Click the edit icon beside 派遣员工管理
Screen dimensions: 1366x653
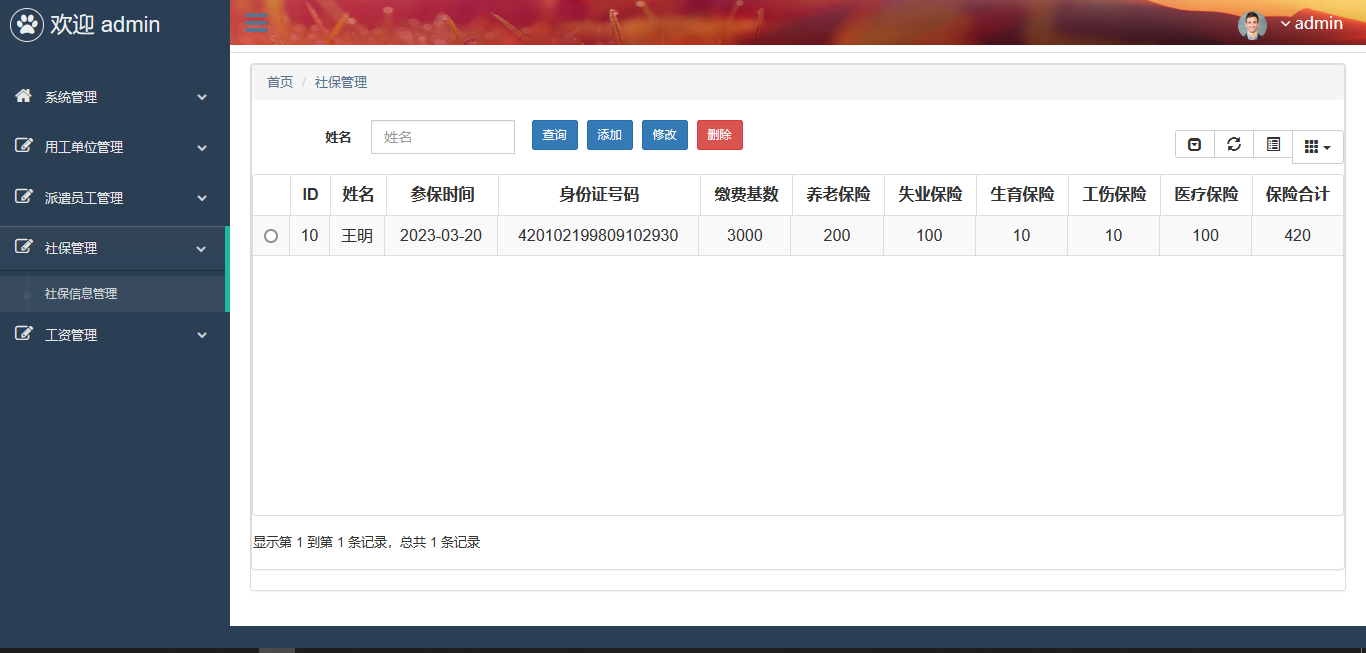tap(23, 197)
